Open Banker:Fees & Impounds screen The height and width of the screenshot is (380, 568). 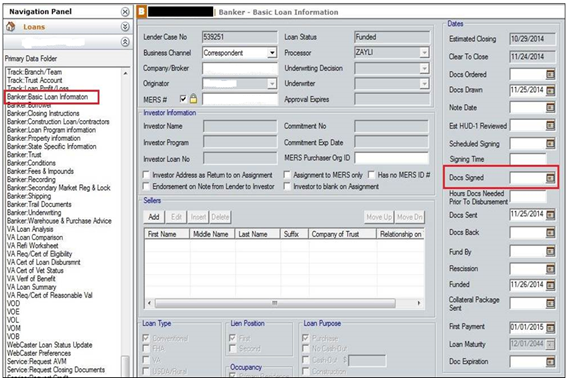click(x=40, y=171)
